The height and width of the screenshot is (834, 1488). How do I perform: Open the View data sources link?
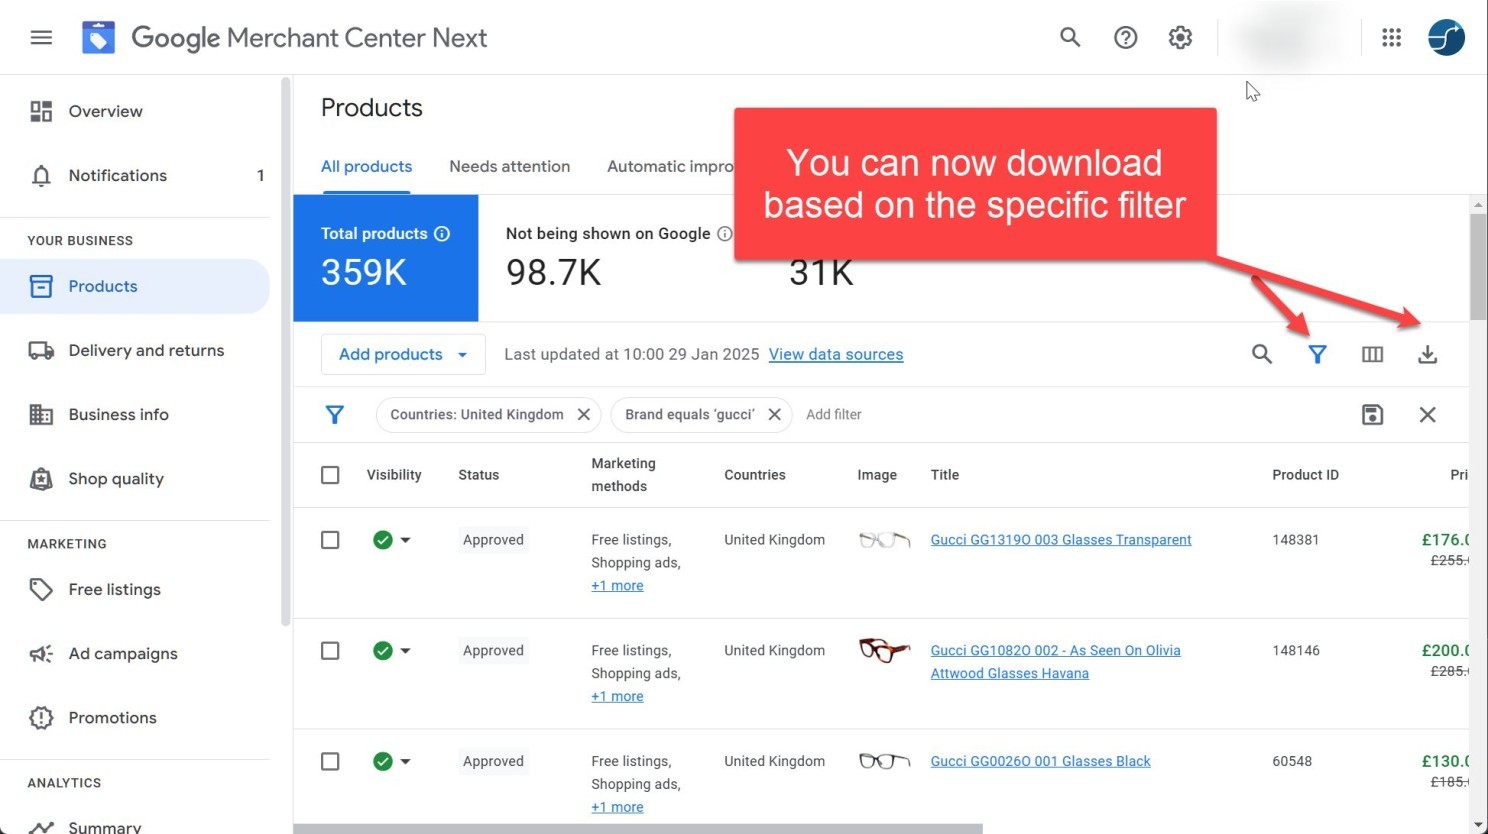836,354
